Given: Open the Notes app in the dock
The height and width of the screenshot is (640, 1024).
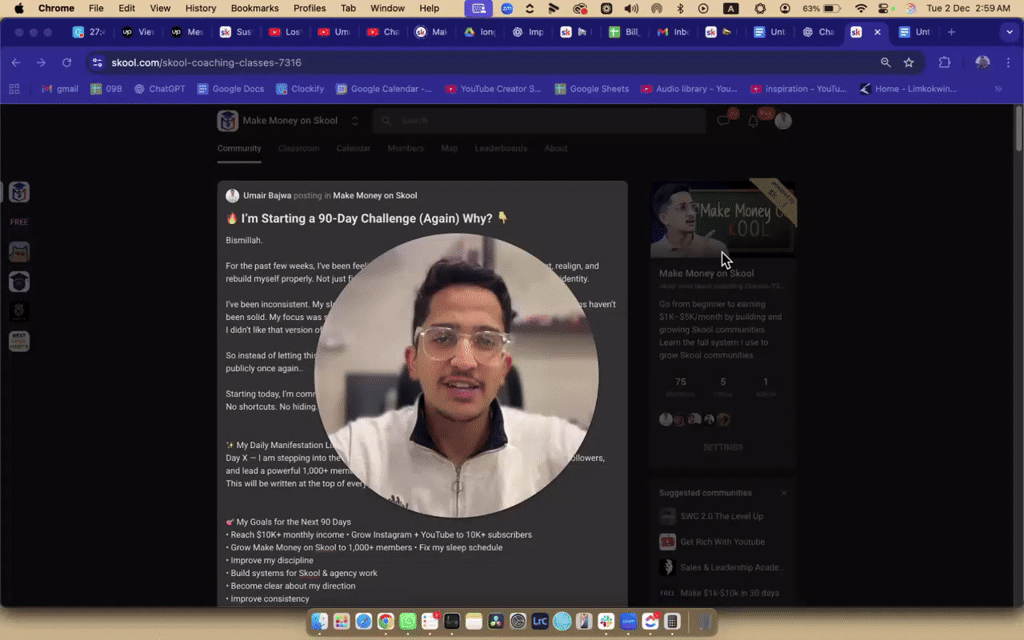Looking at the screenshot, I should (473, 622).
